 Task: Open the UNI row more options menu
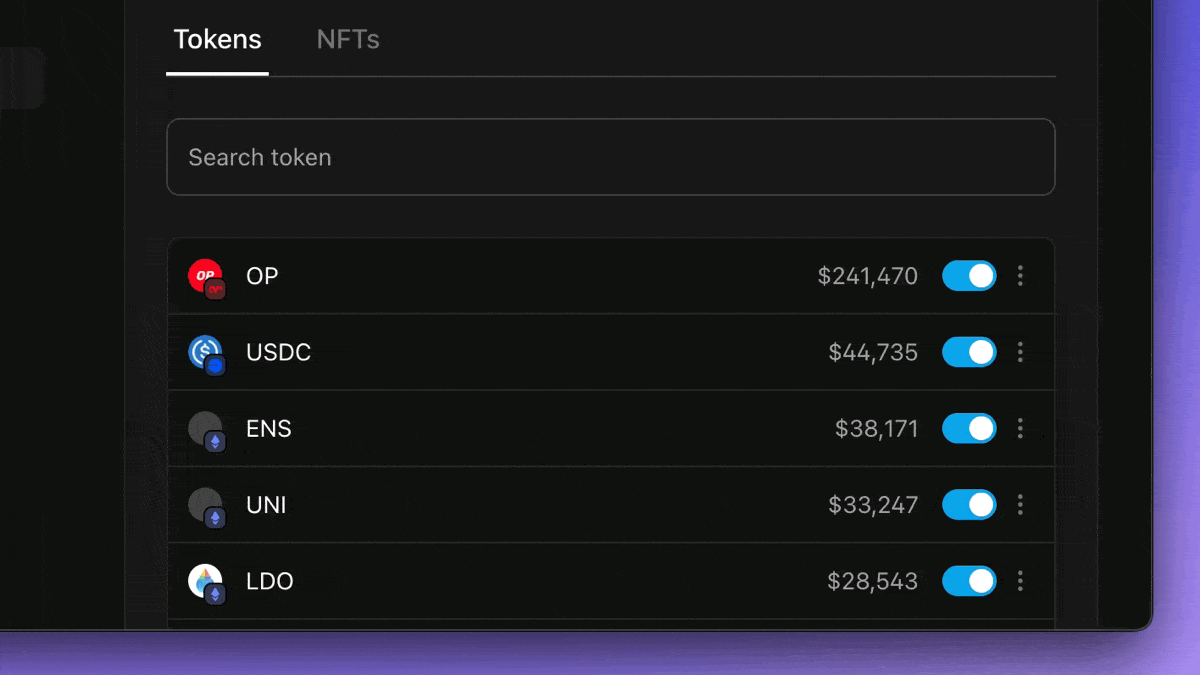[x=1020, y=505]
